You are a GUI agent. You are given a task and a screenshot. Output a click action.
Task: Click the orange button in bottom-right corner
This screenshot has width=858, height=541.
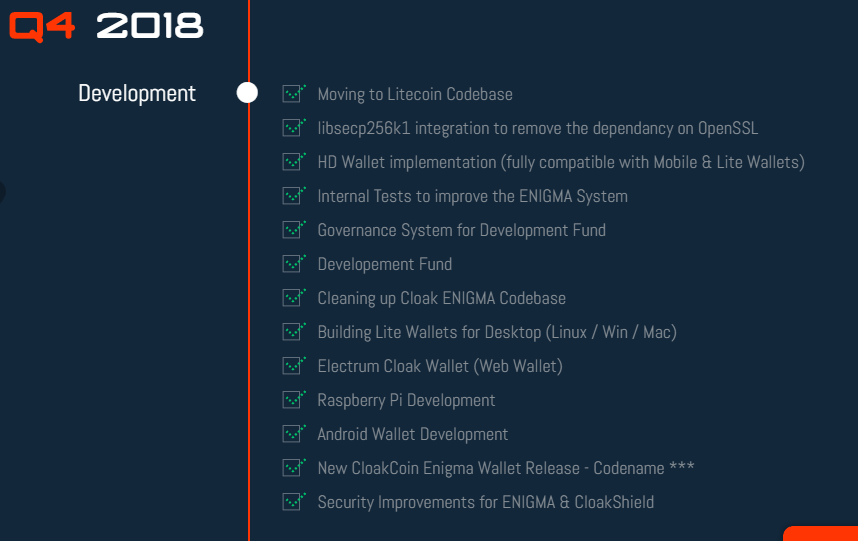[821, 534]
